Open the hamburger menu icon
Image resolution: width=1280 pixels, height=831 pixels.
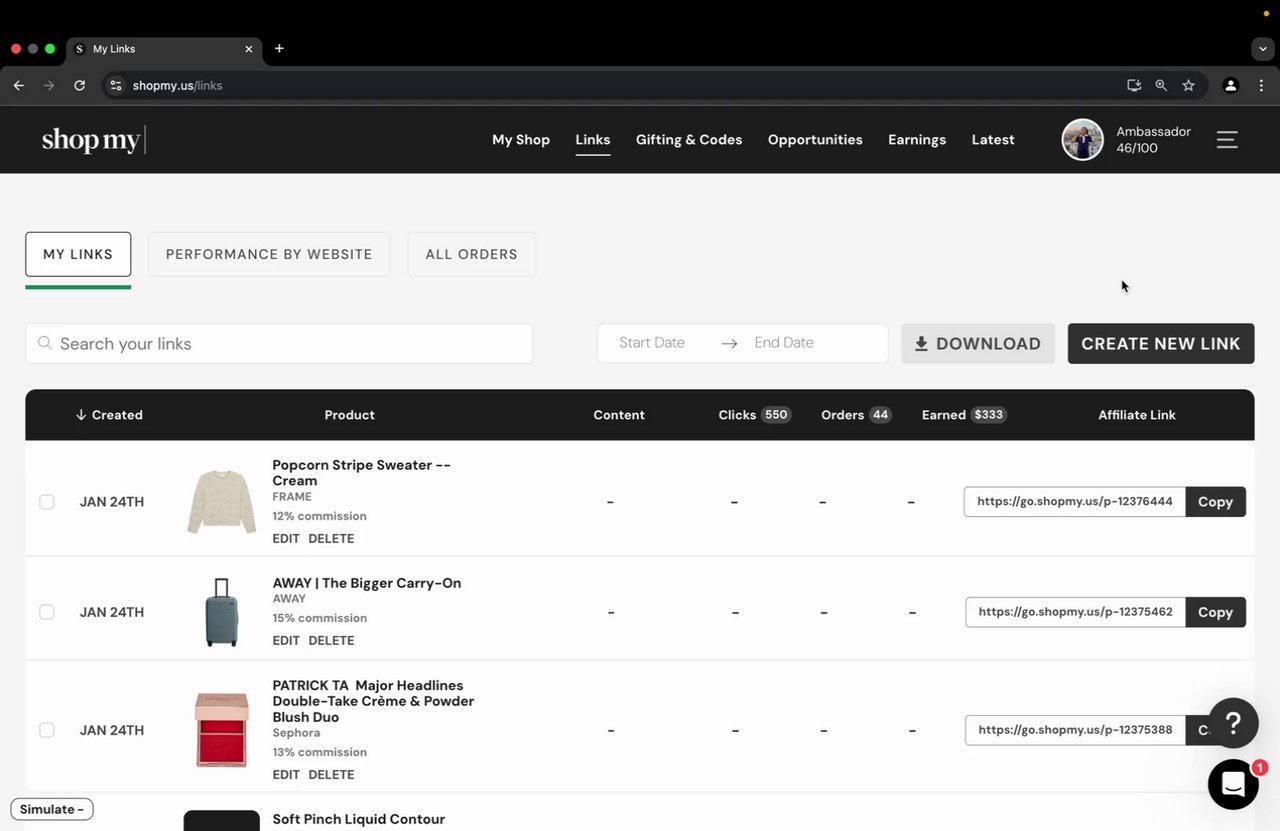click(x=1227, y=140)
